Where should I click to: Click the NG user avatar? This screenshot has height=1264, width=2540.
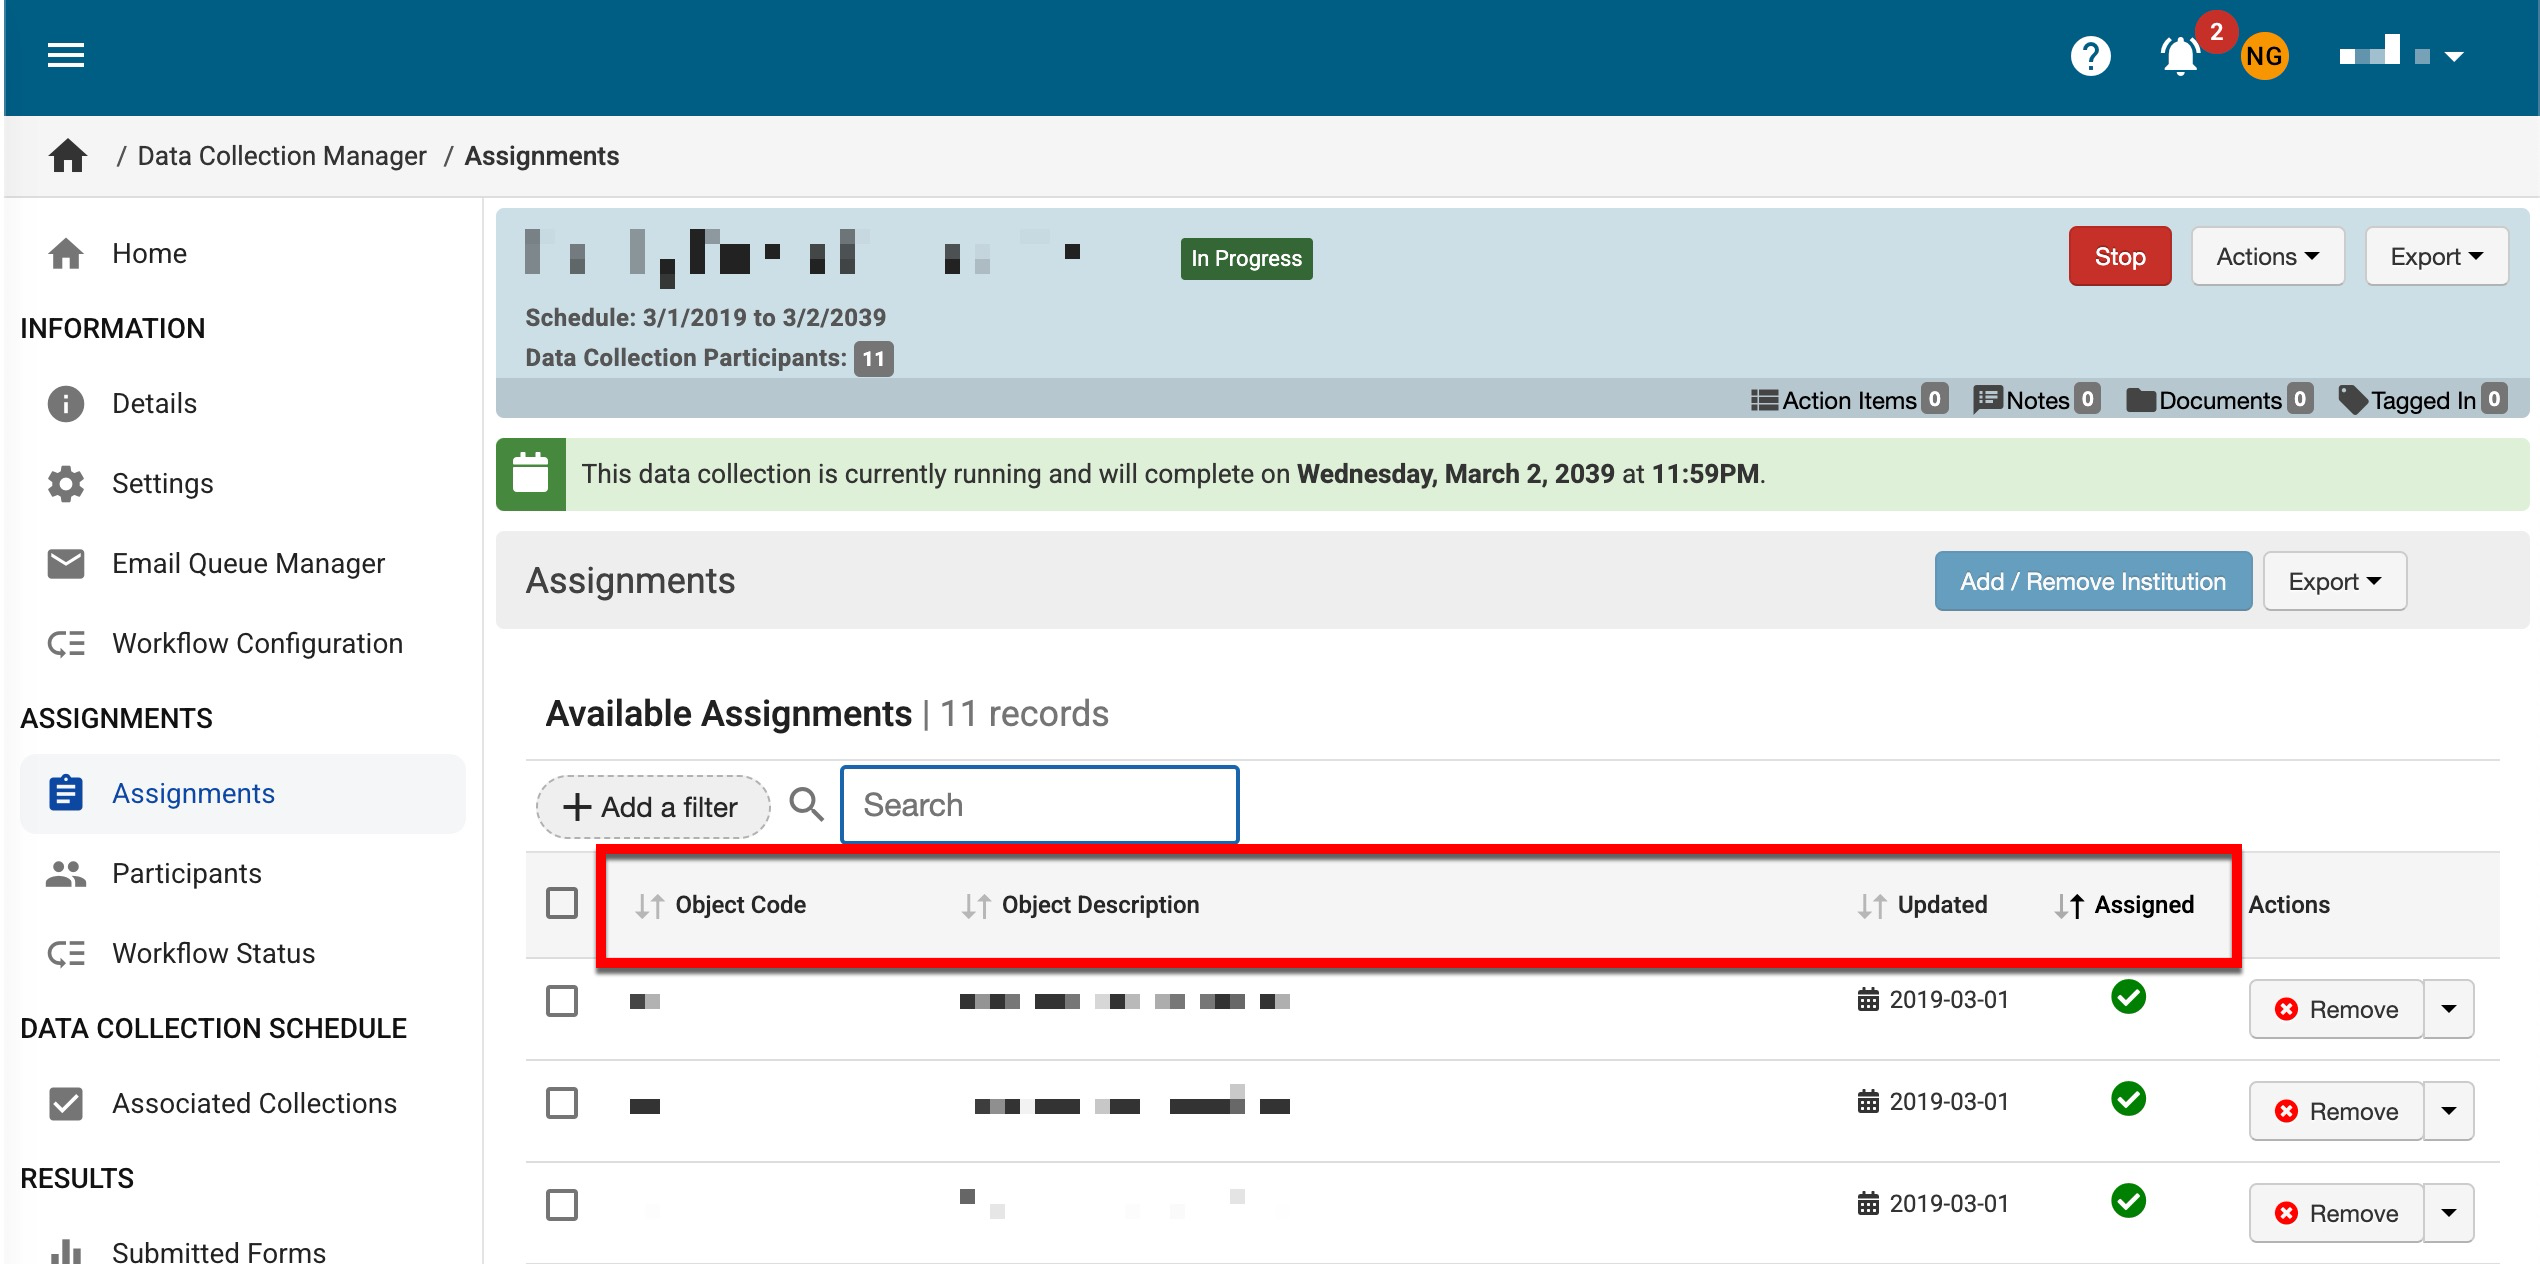pos(2264,56)
